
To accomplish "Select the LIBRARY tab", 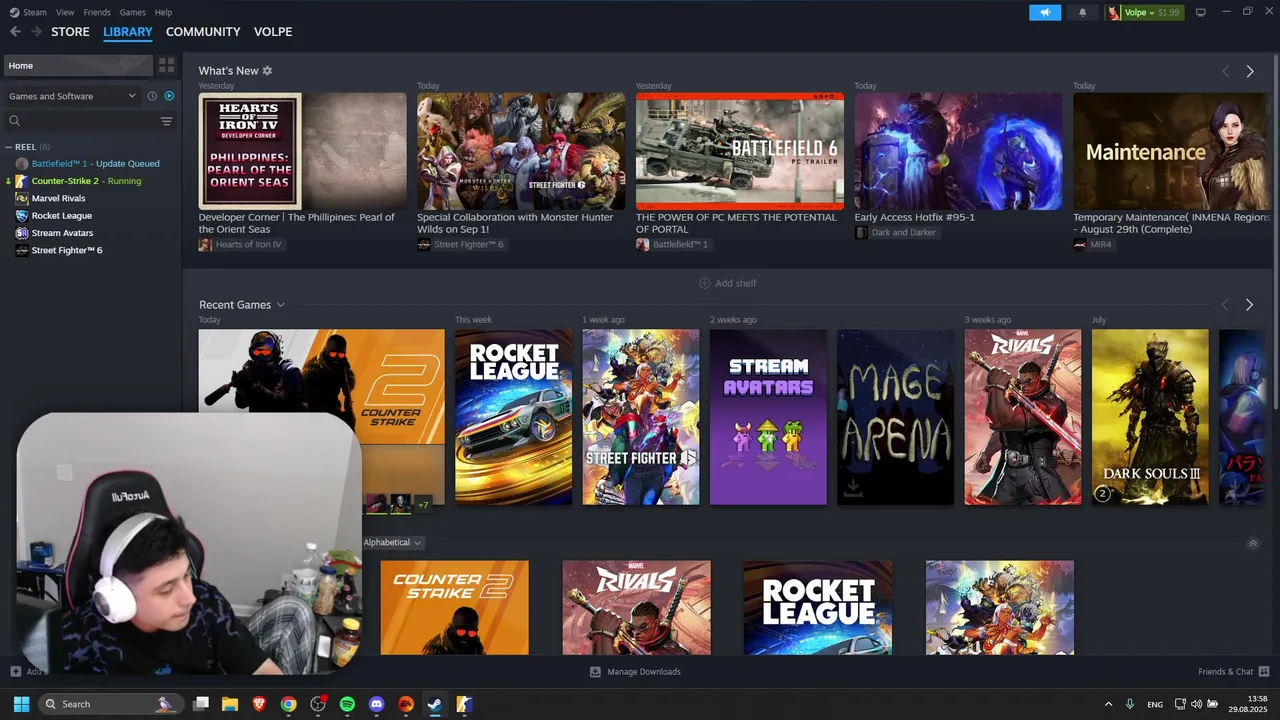I will pyautogui.click(x=128, y=32).
